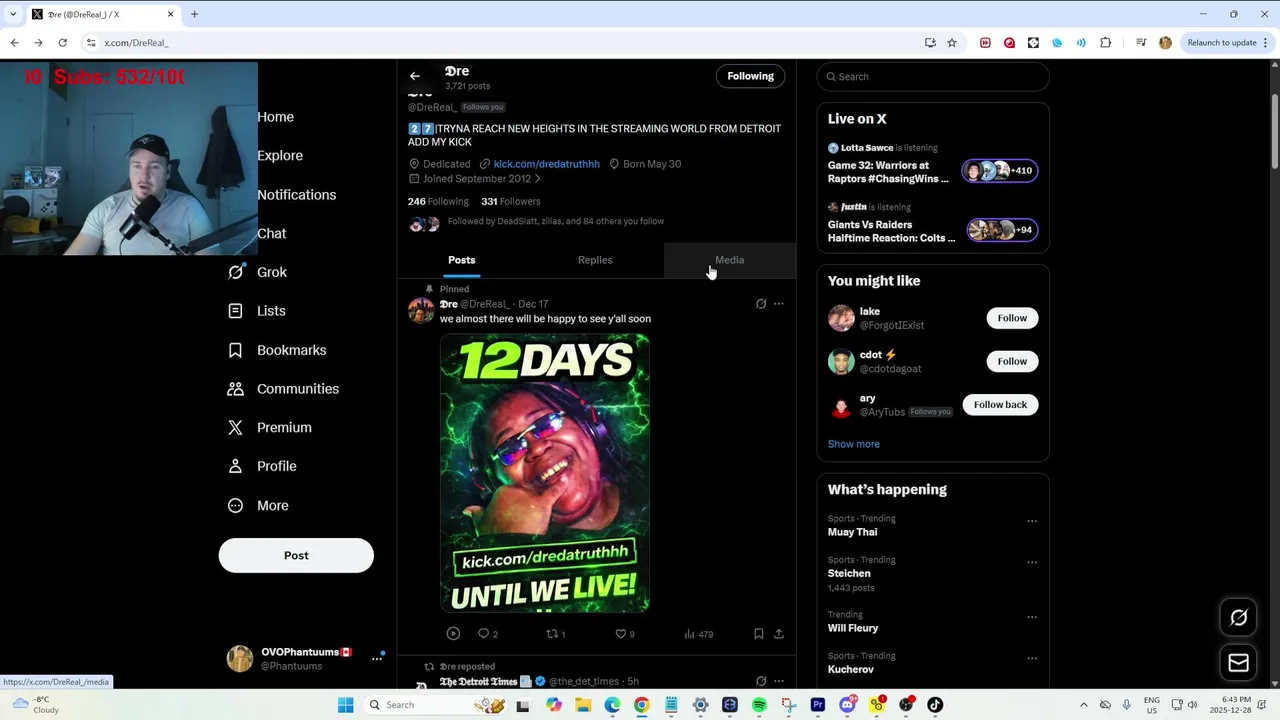Open the tab search dropdown in Chrome
The image size is (1280, 720).
(x=13, y=14)
